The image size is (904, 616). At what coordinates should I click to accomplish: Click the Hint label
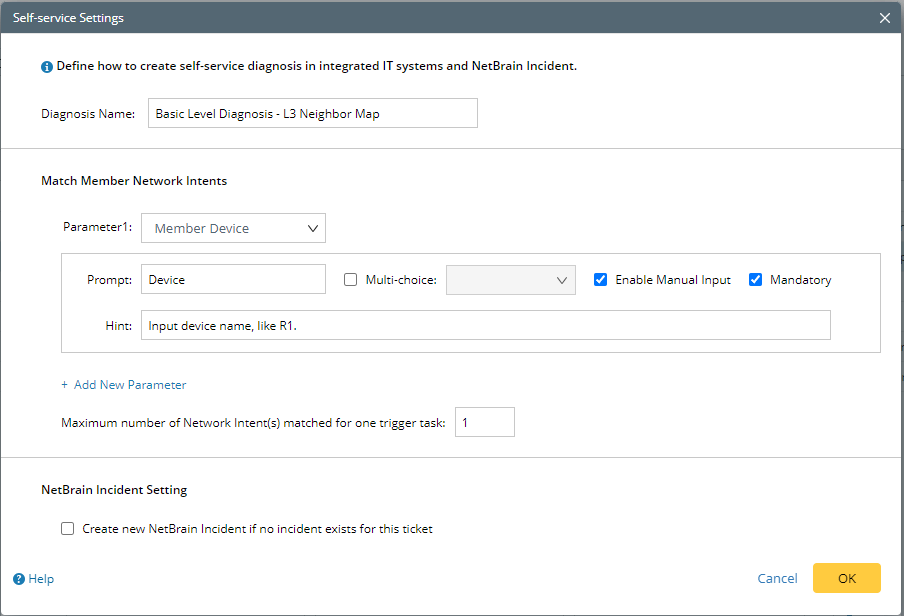(x=118, y=326)
